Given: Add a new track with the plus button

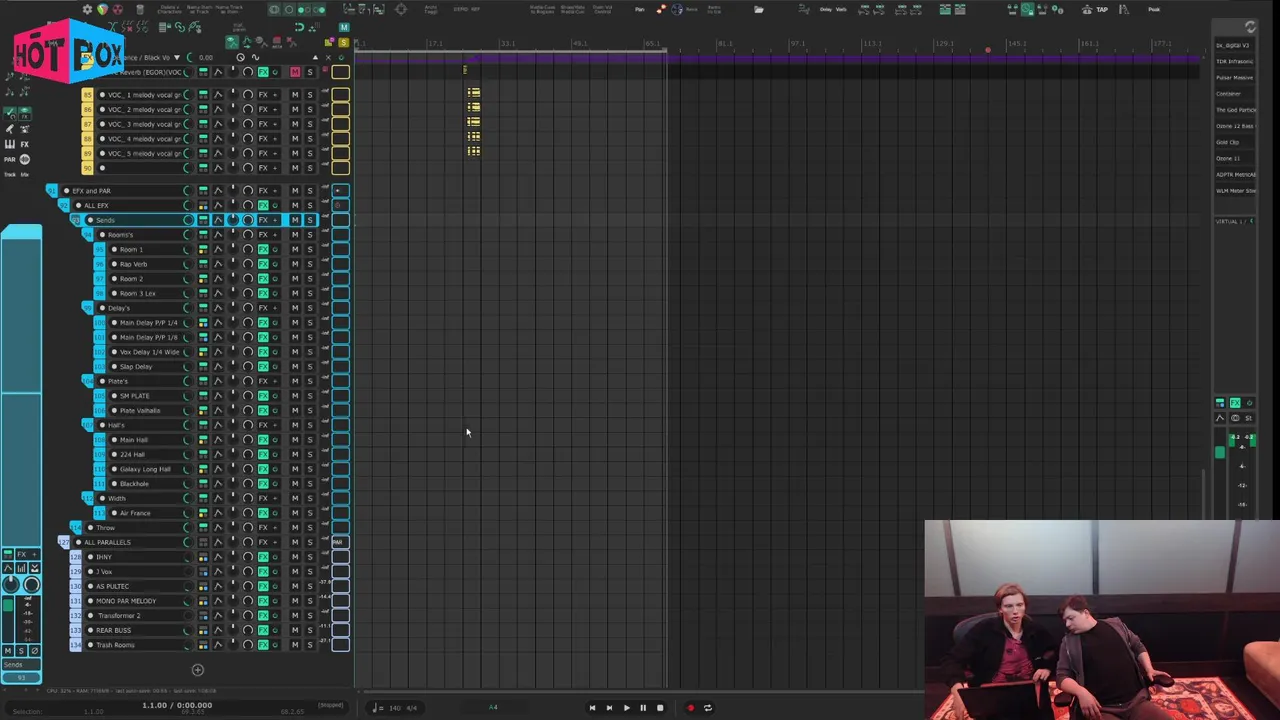Looking at the screenshot, I should (197, 670).
